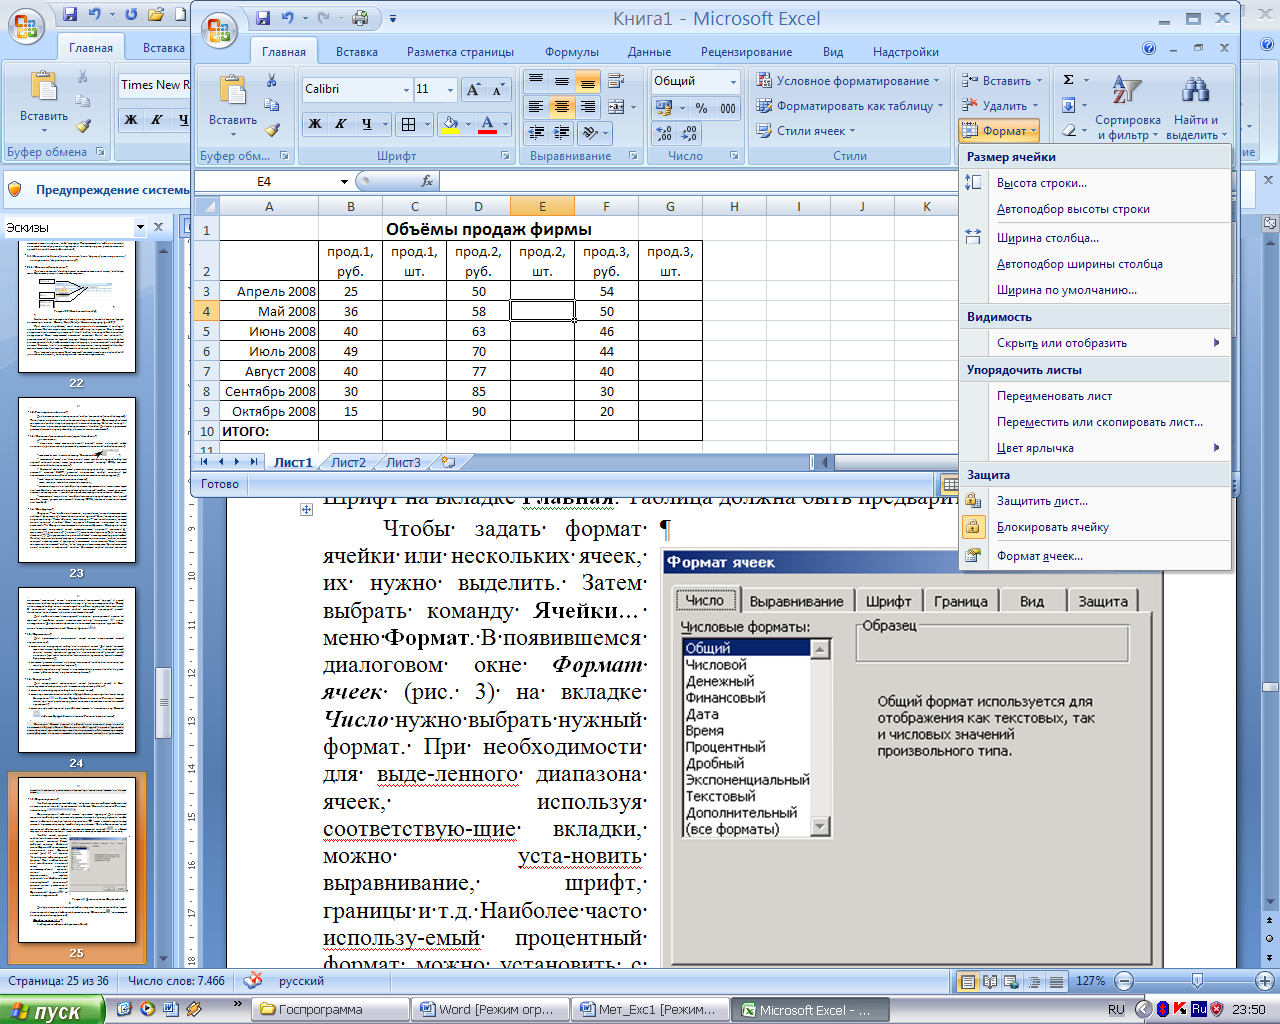Click the Cut scissors icon in Excel

click(x=271, y=80)
